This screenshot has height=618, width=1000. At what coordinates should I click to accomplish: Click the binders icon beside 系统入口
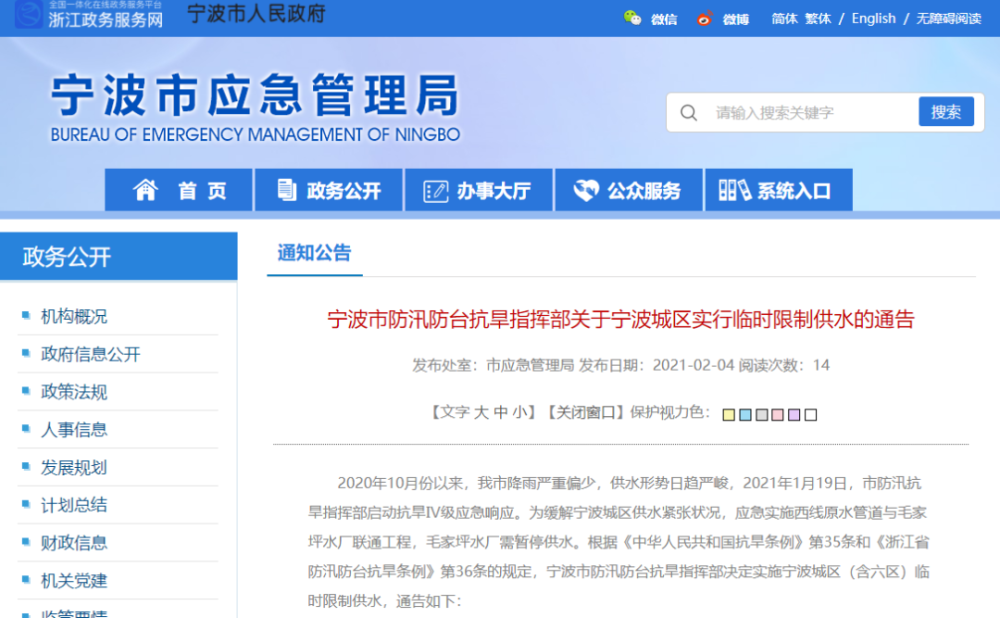[734, 190]
